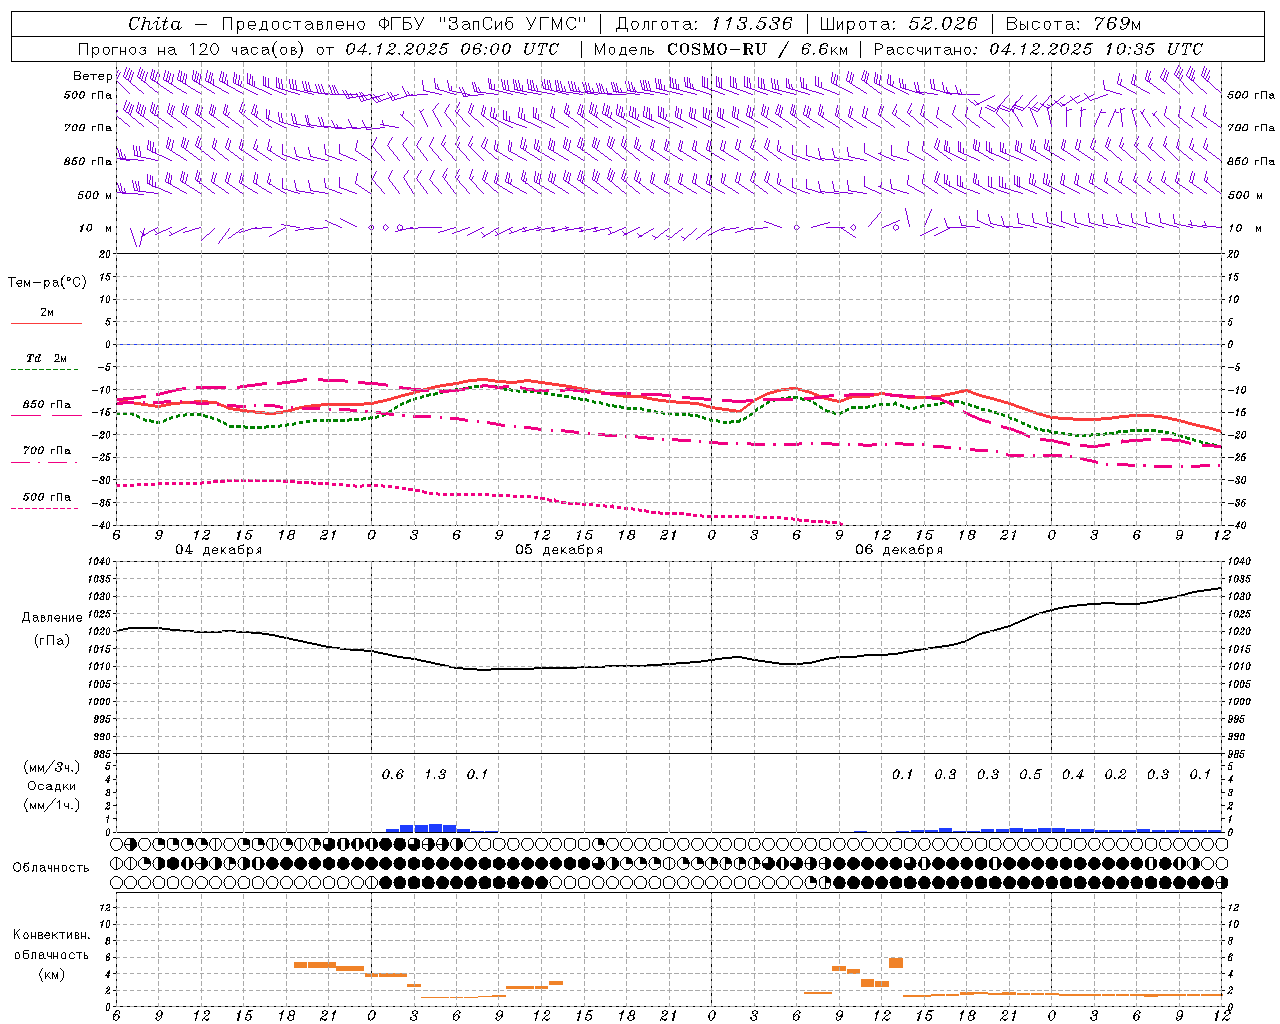Click the "Давление" pressure panel label
The width and height of the screenshot is (1280, 1024).
(x=52, y=618)
